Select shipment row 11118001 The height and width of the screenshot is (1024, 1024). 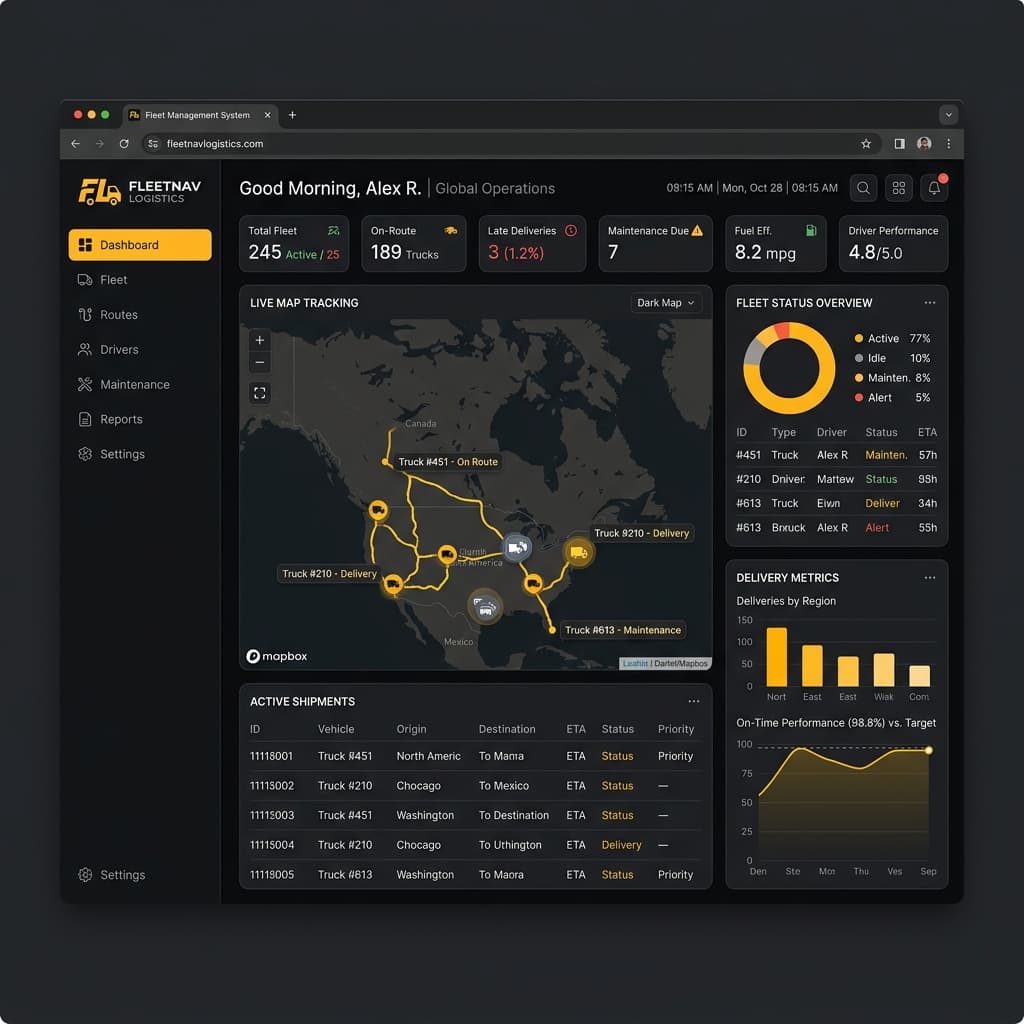[475, 756]
